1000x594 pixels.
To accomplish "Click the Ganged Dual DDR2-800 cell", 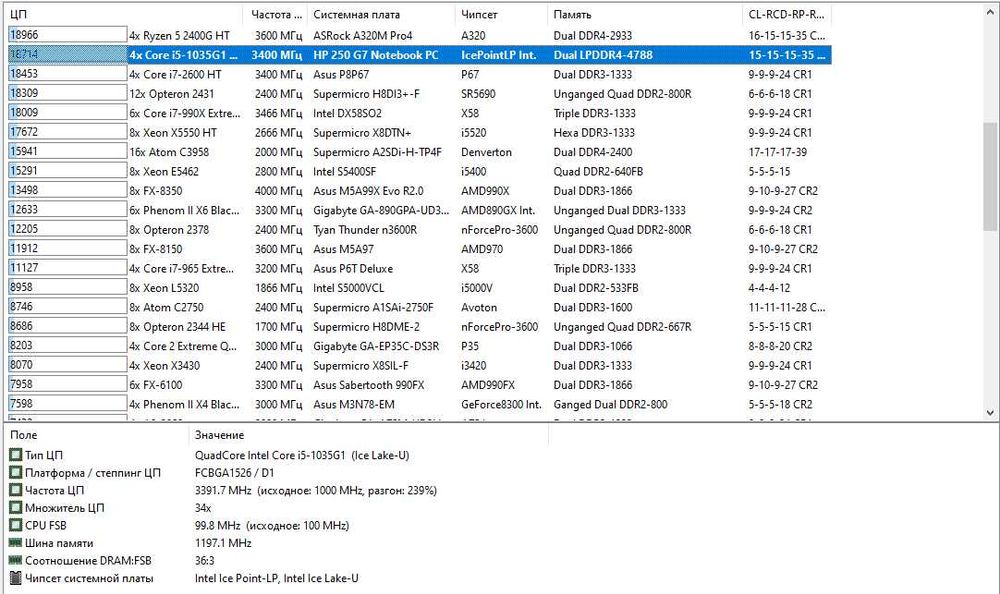I will pos(610,405).
